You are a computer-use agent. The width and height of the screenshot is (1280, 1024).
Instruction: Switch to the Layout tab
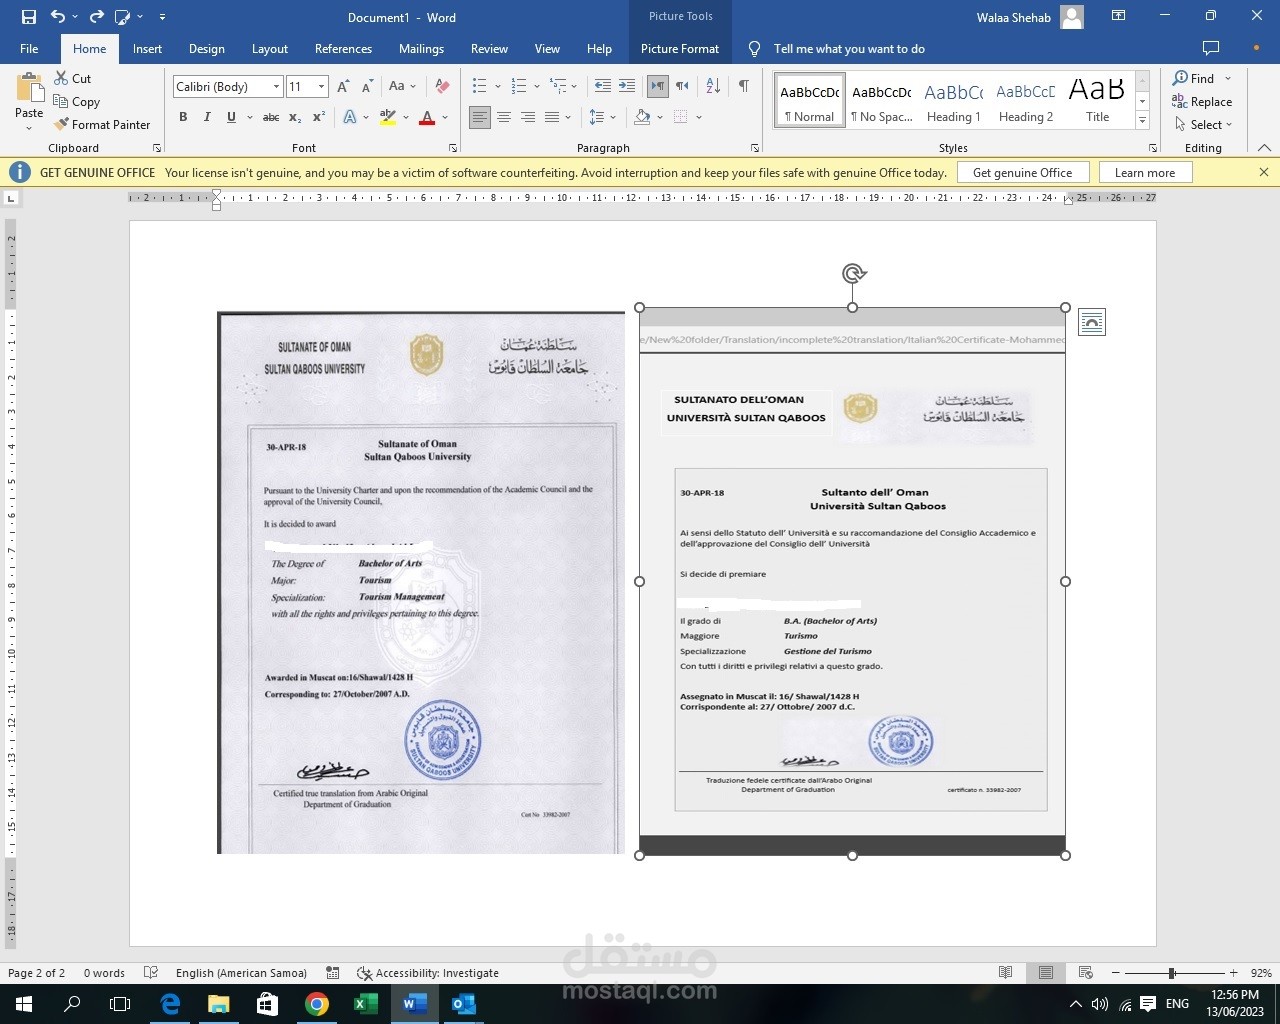tap(269, 48)
